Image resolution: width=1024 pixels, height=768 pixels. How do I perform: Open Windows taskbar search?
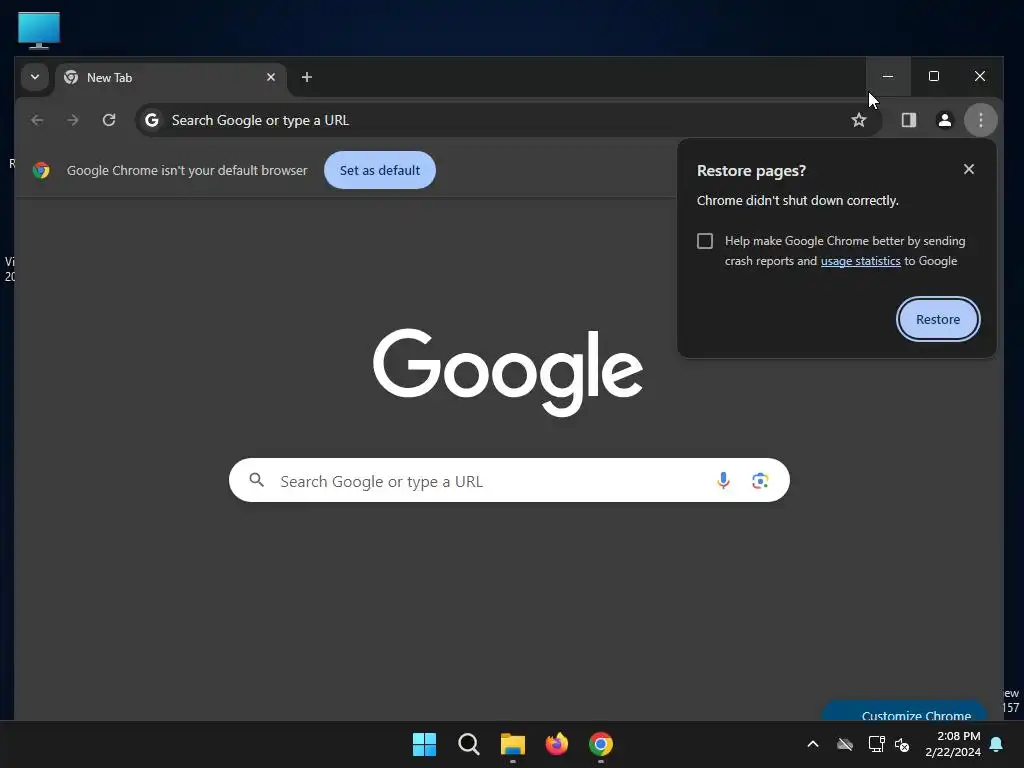468,744
